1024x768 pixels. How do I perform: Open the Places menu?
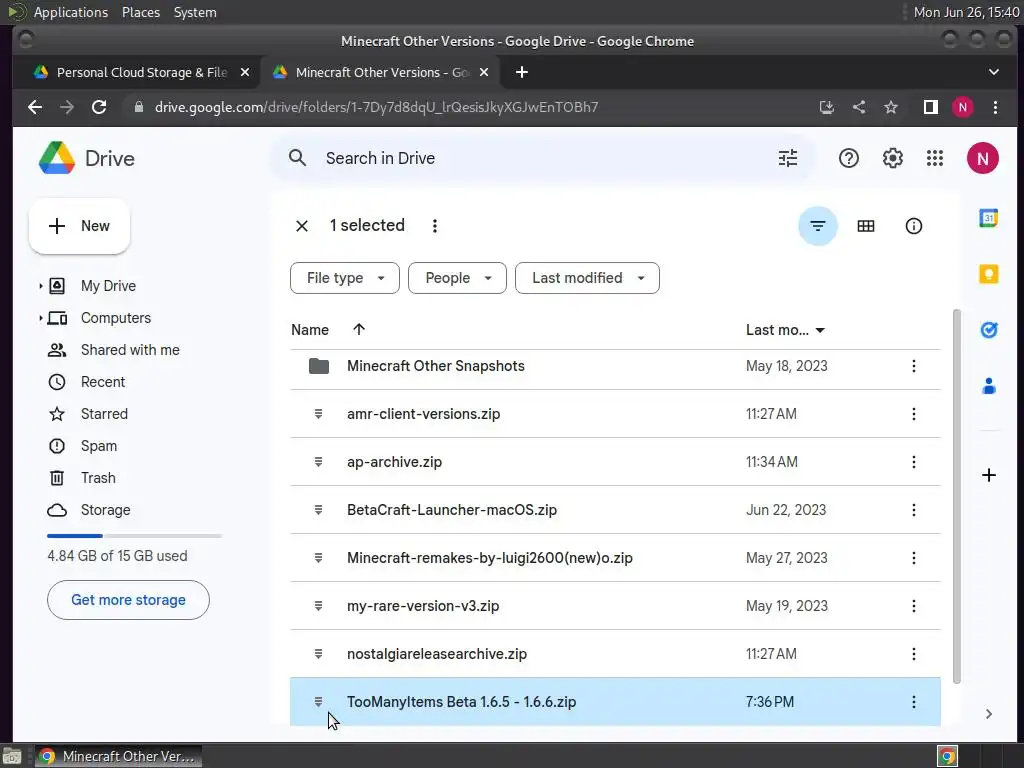tap(140, 12)
